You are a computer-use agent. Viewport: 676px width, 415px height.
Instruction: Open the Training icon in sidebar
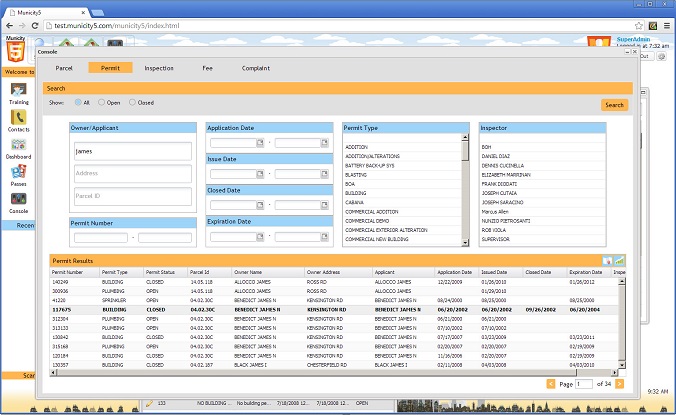click(18, 90)
